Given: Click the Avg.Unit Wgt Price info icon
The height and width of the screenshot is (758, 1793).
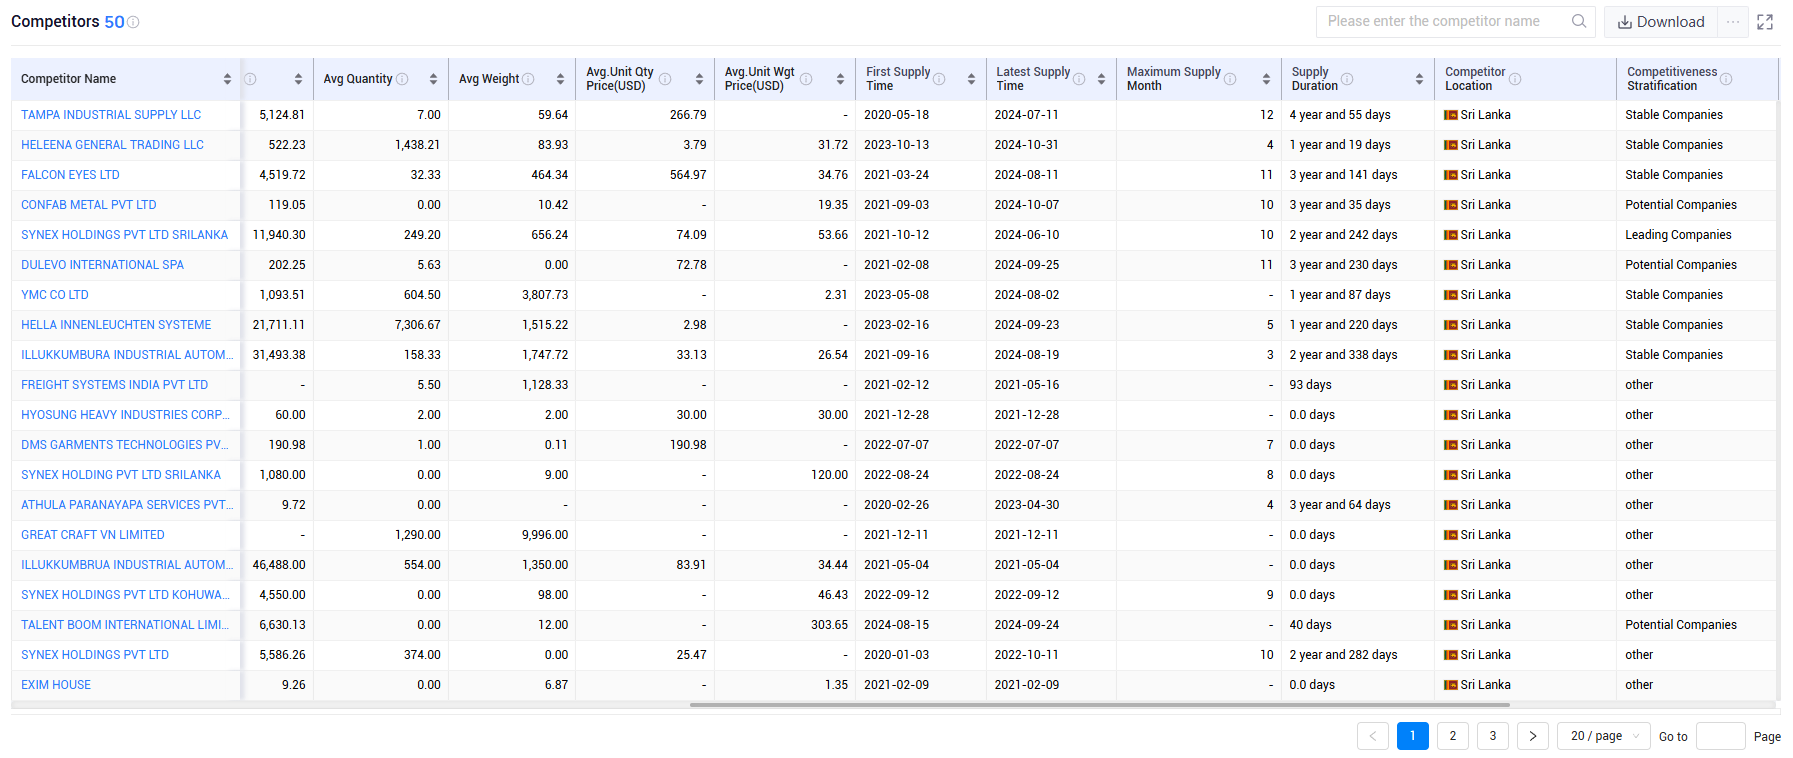Looking at the screenshot, I should pos(806,79).
